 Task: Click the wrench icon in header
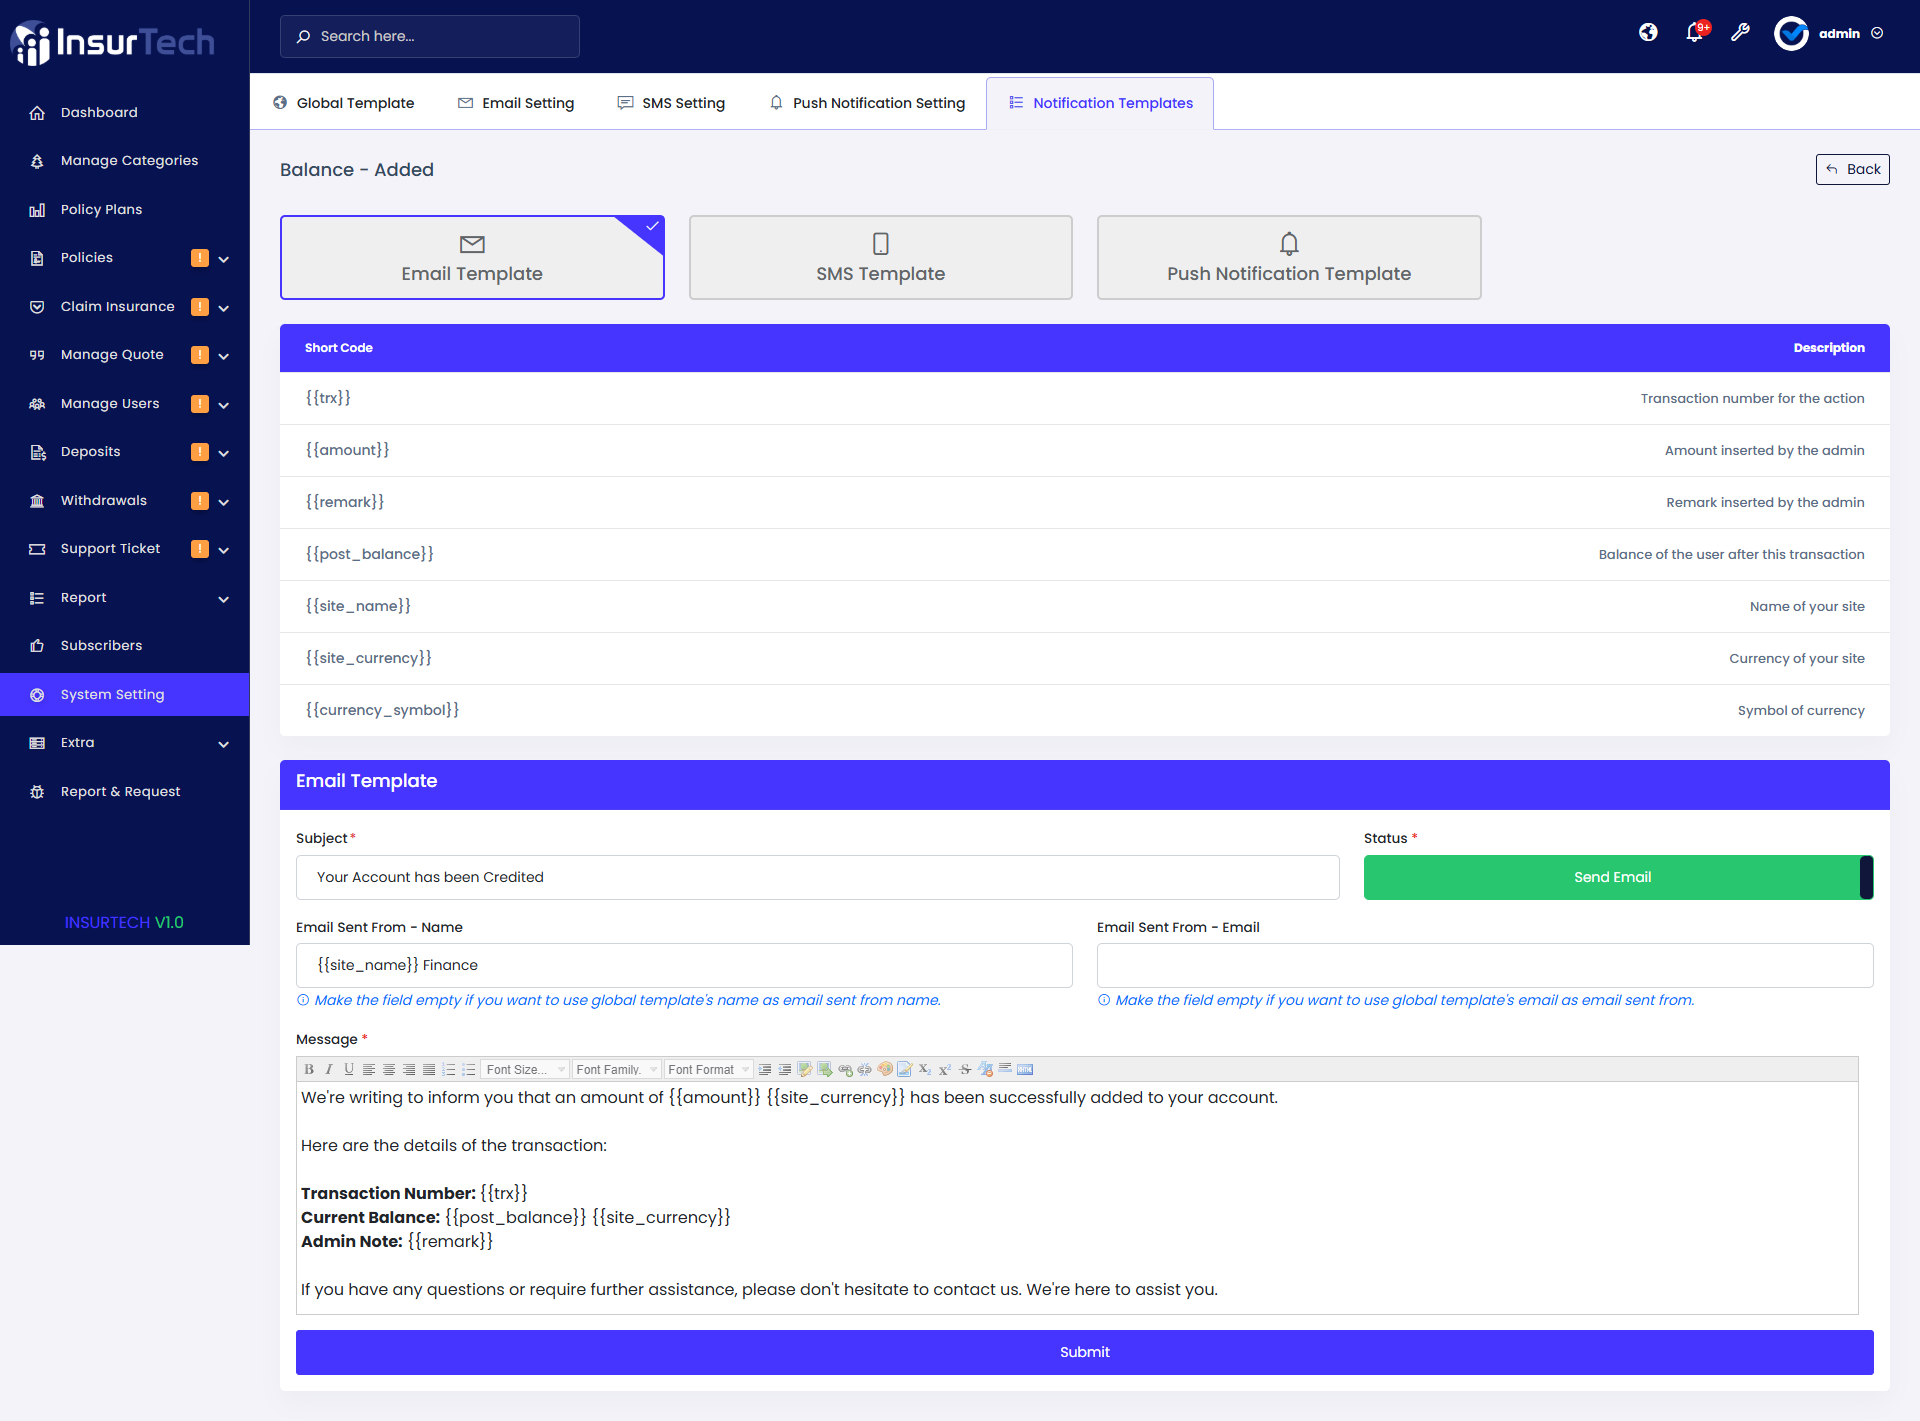(x=1740, y=33)
